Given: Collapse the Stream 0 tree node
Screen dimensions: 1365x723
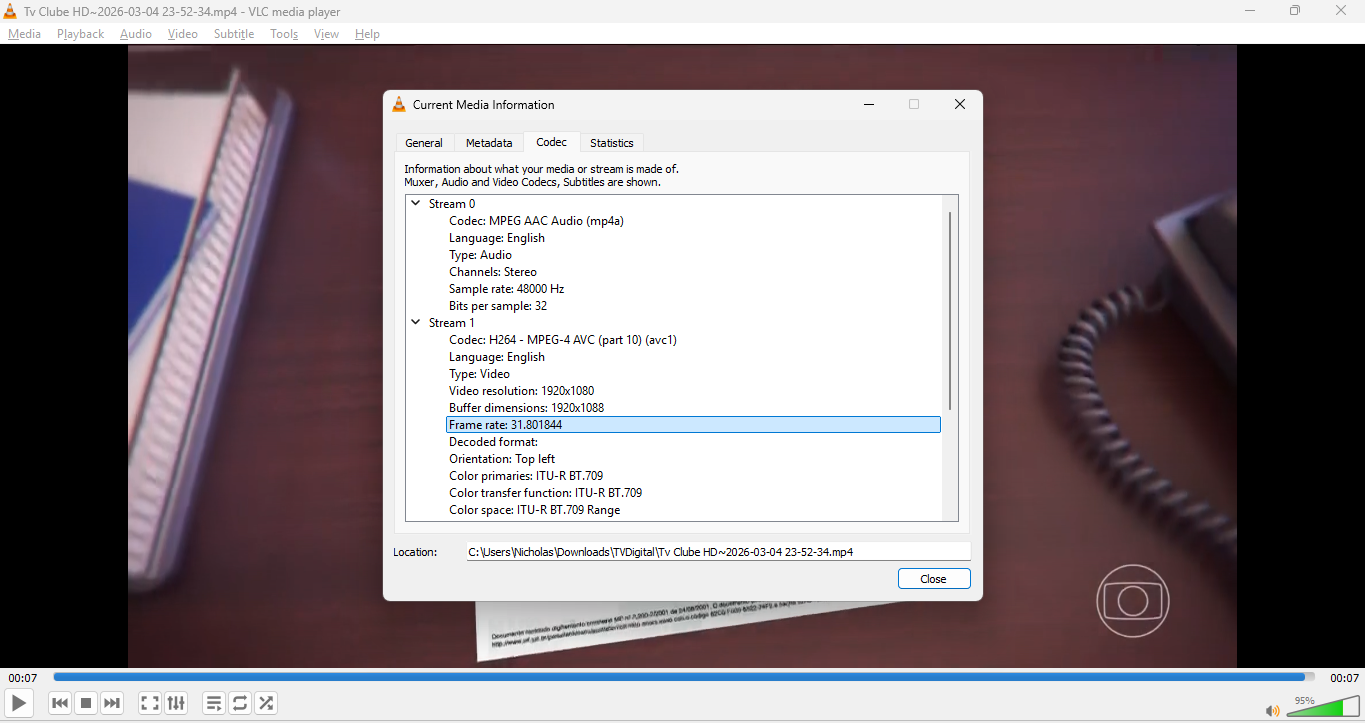Looking at the screenshot, I should tap(416, 203).
